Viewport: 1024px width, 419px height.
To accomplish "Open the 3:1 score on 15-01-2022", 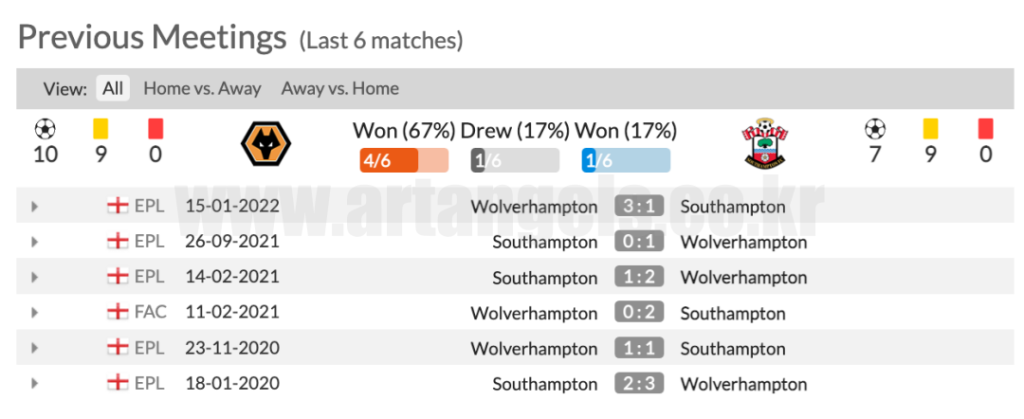I will click(639, 207).
